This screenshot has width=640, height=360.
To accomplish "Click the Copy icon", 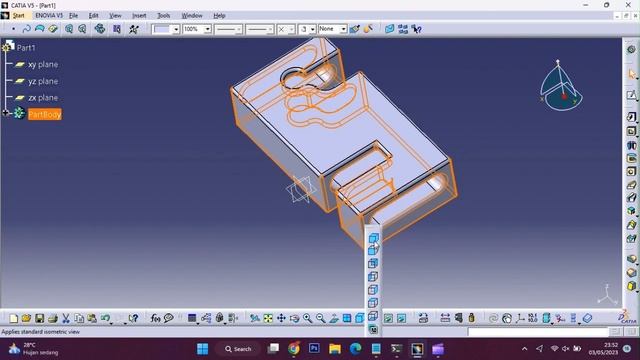I will coord(79,318).
